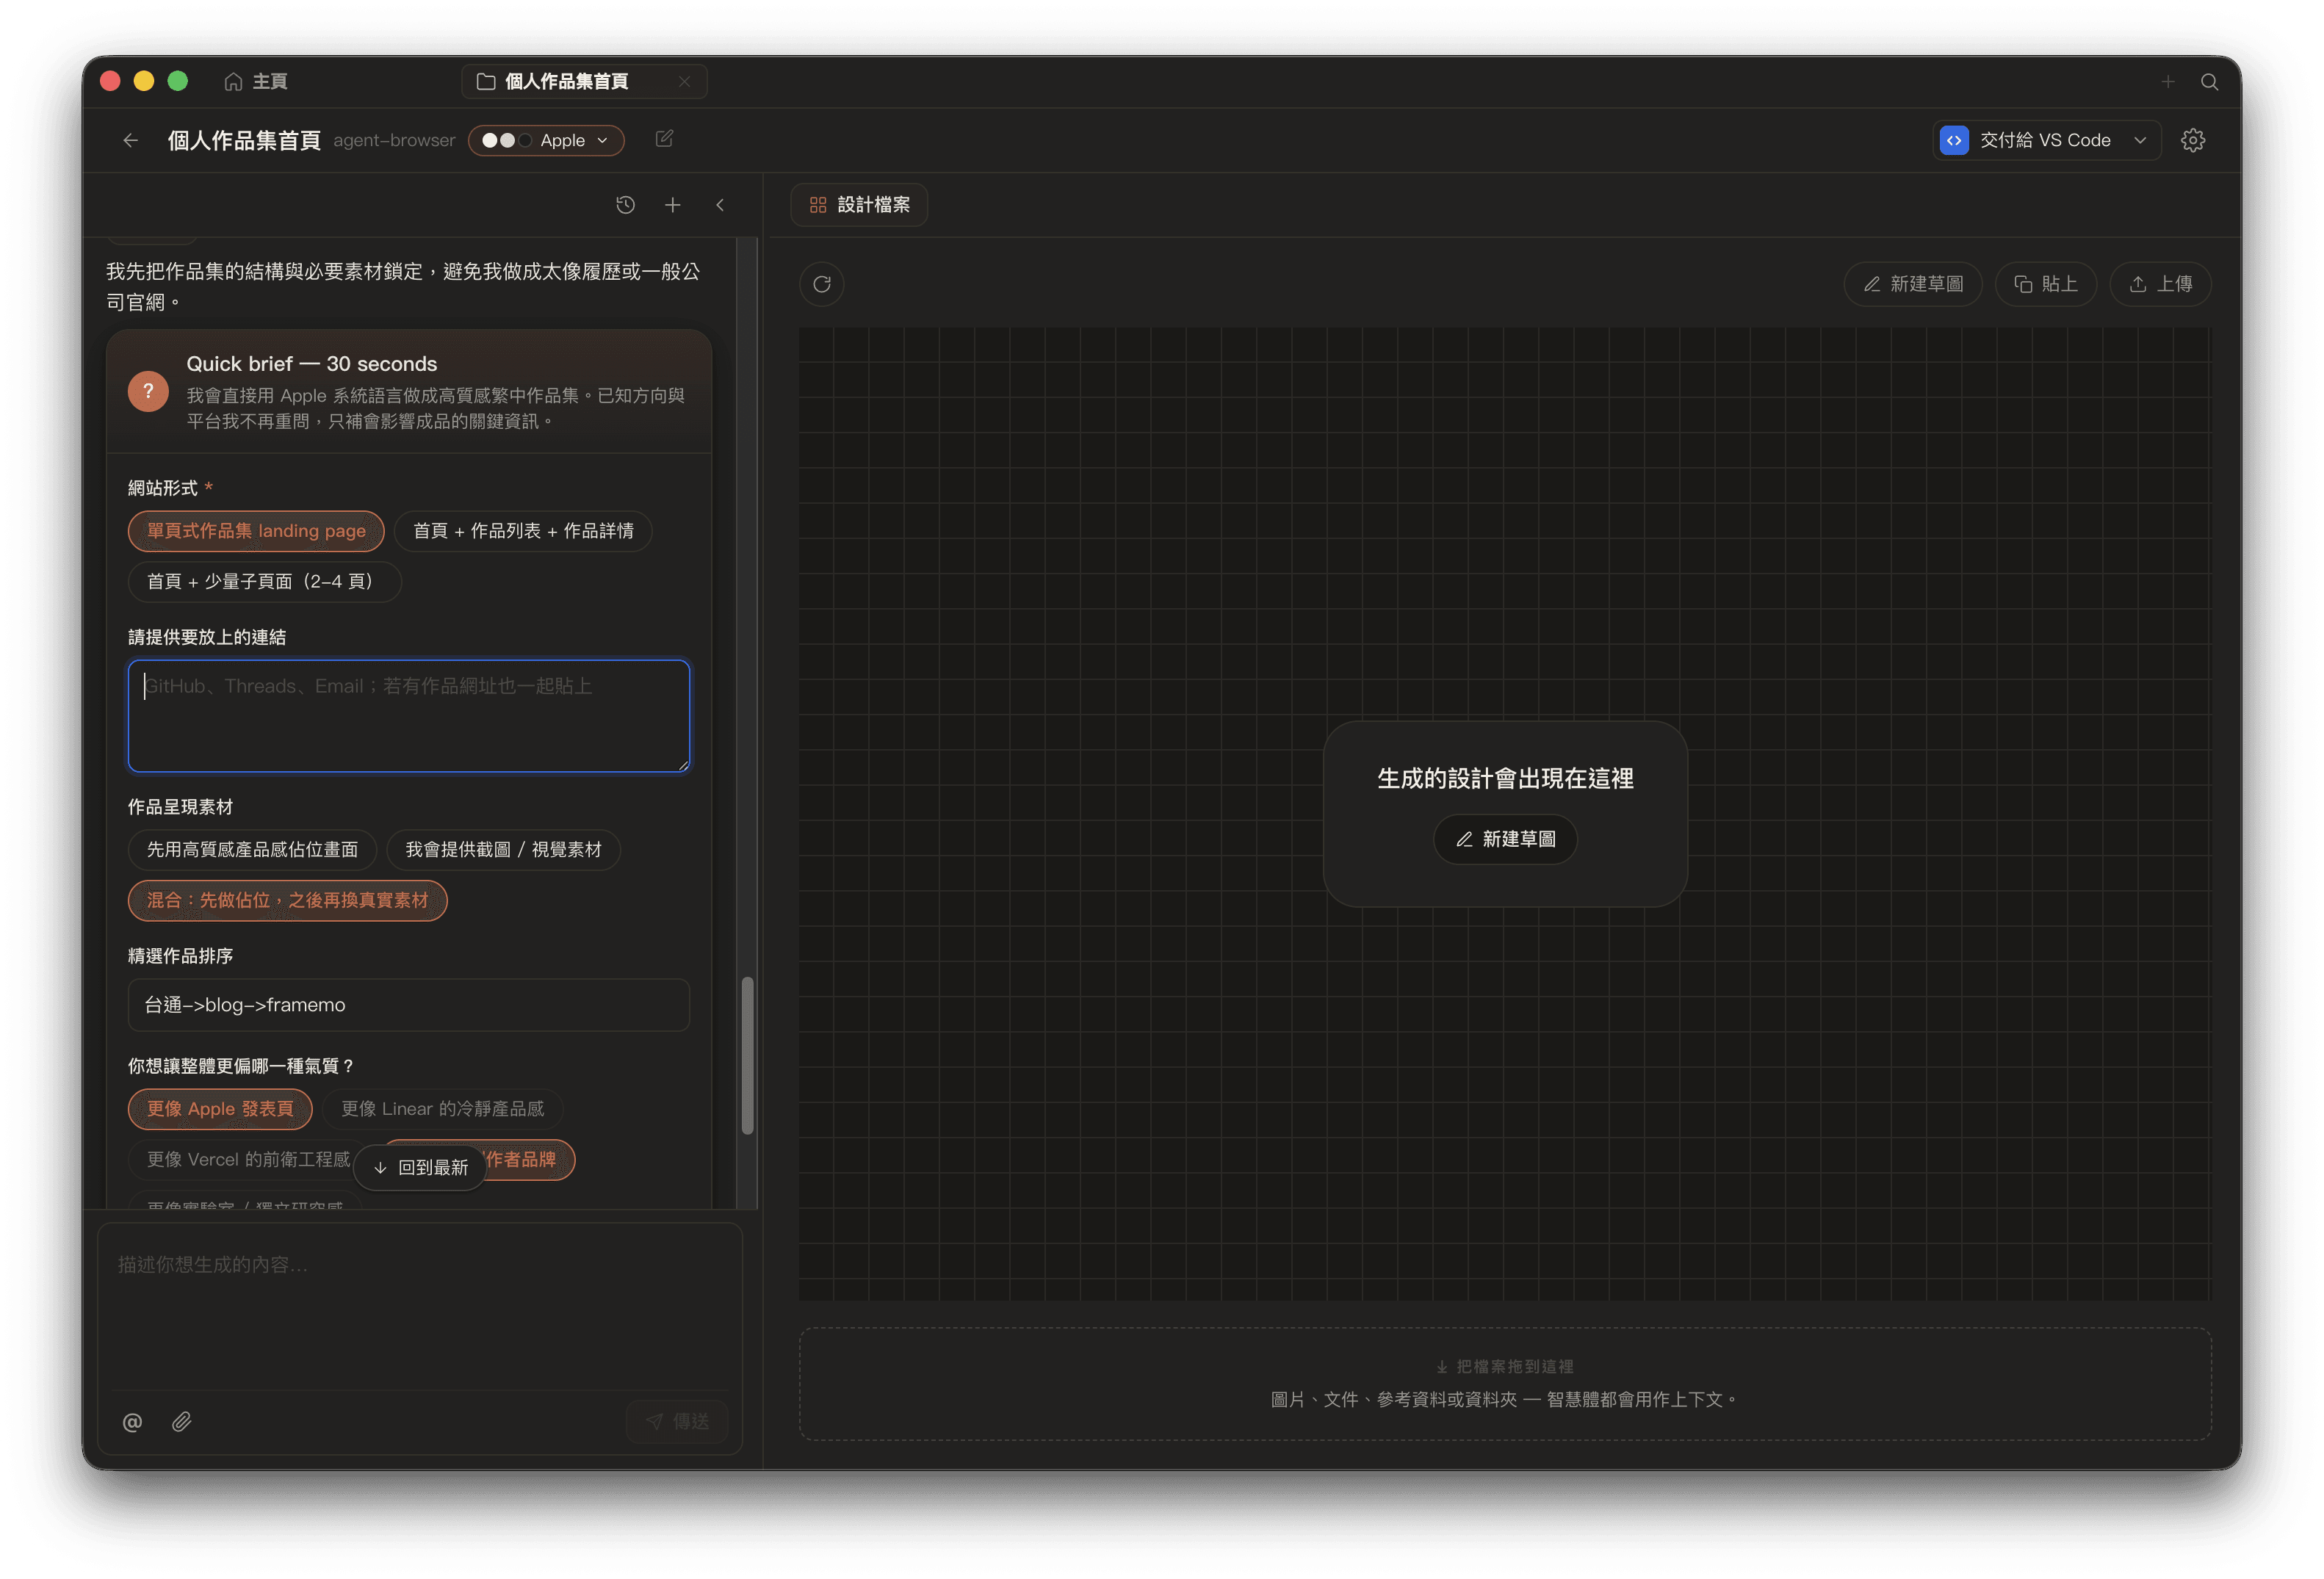The height and width of the screenshot is (1579, 2324).
Task: Click the question mark icon in Quick brief
Action: 148,391
